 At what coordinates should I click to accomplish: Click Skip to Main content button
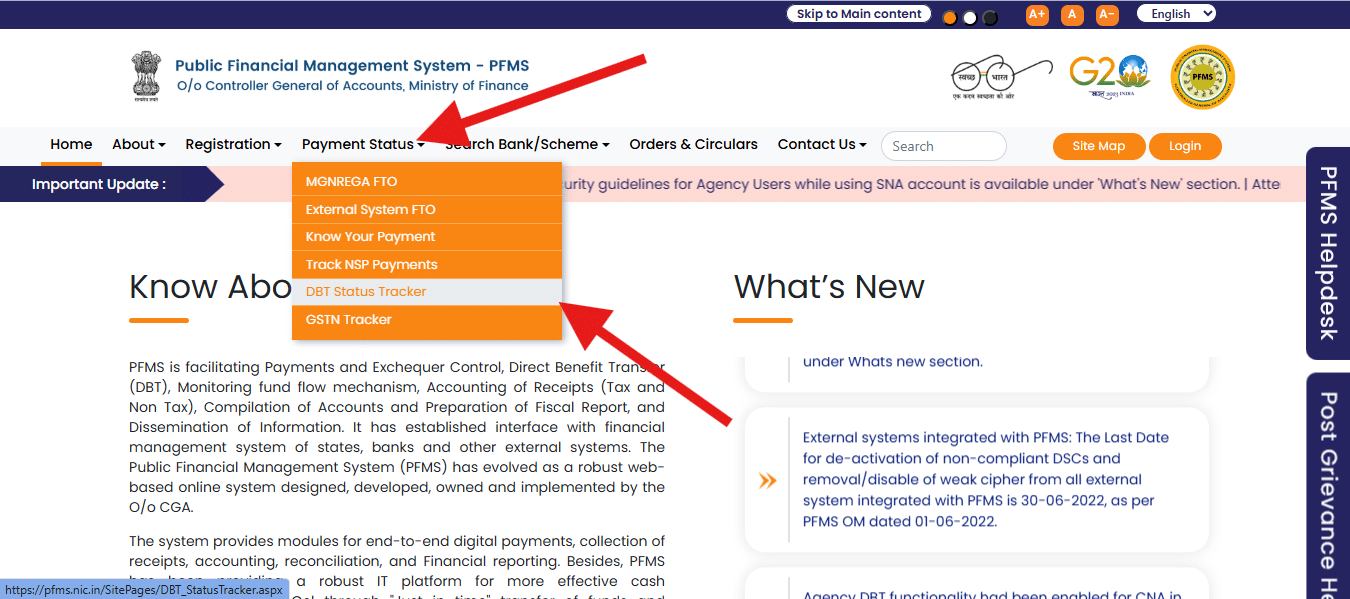point(859,14)
